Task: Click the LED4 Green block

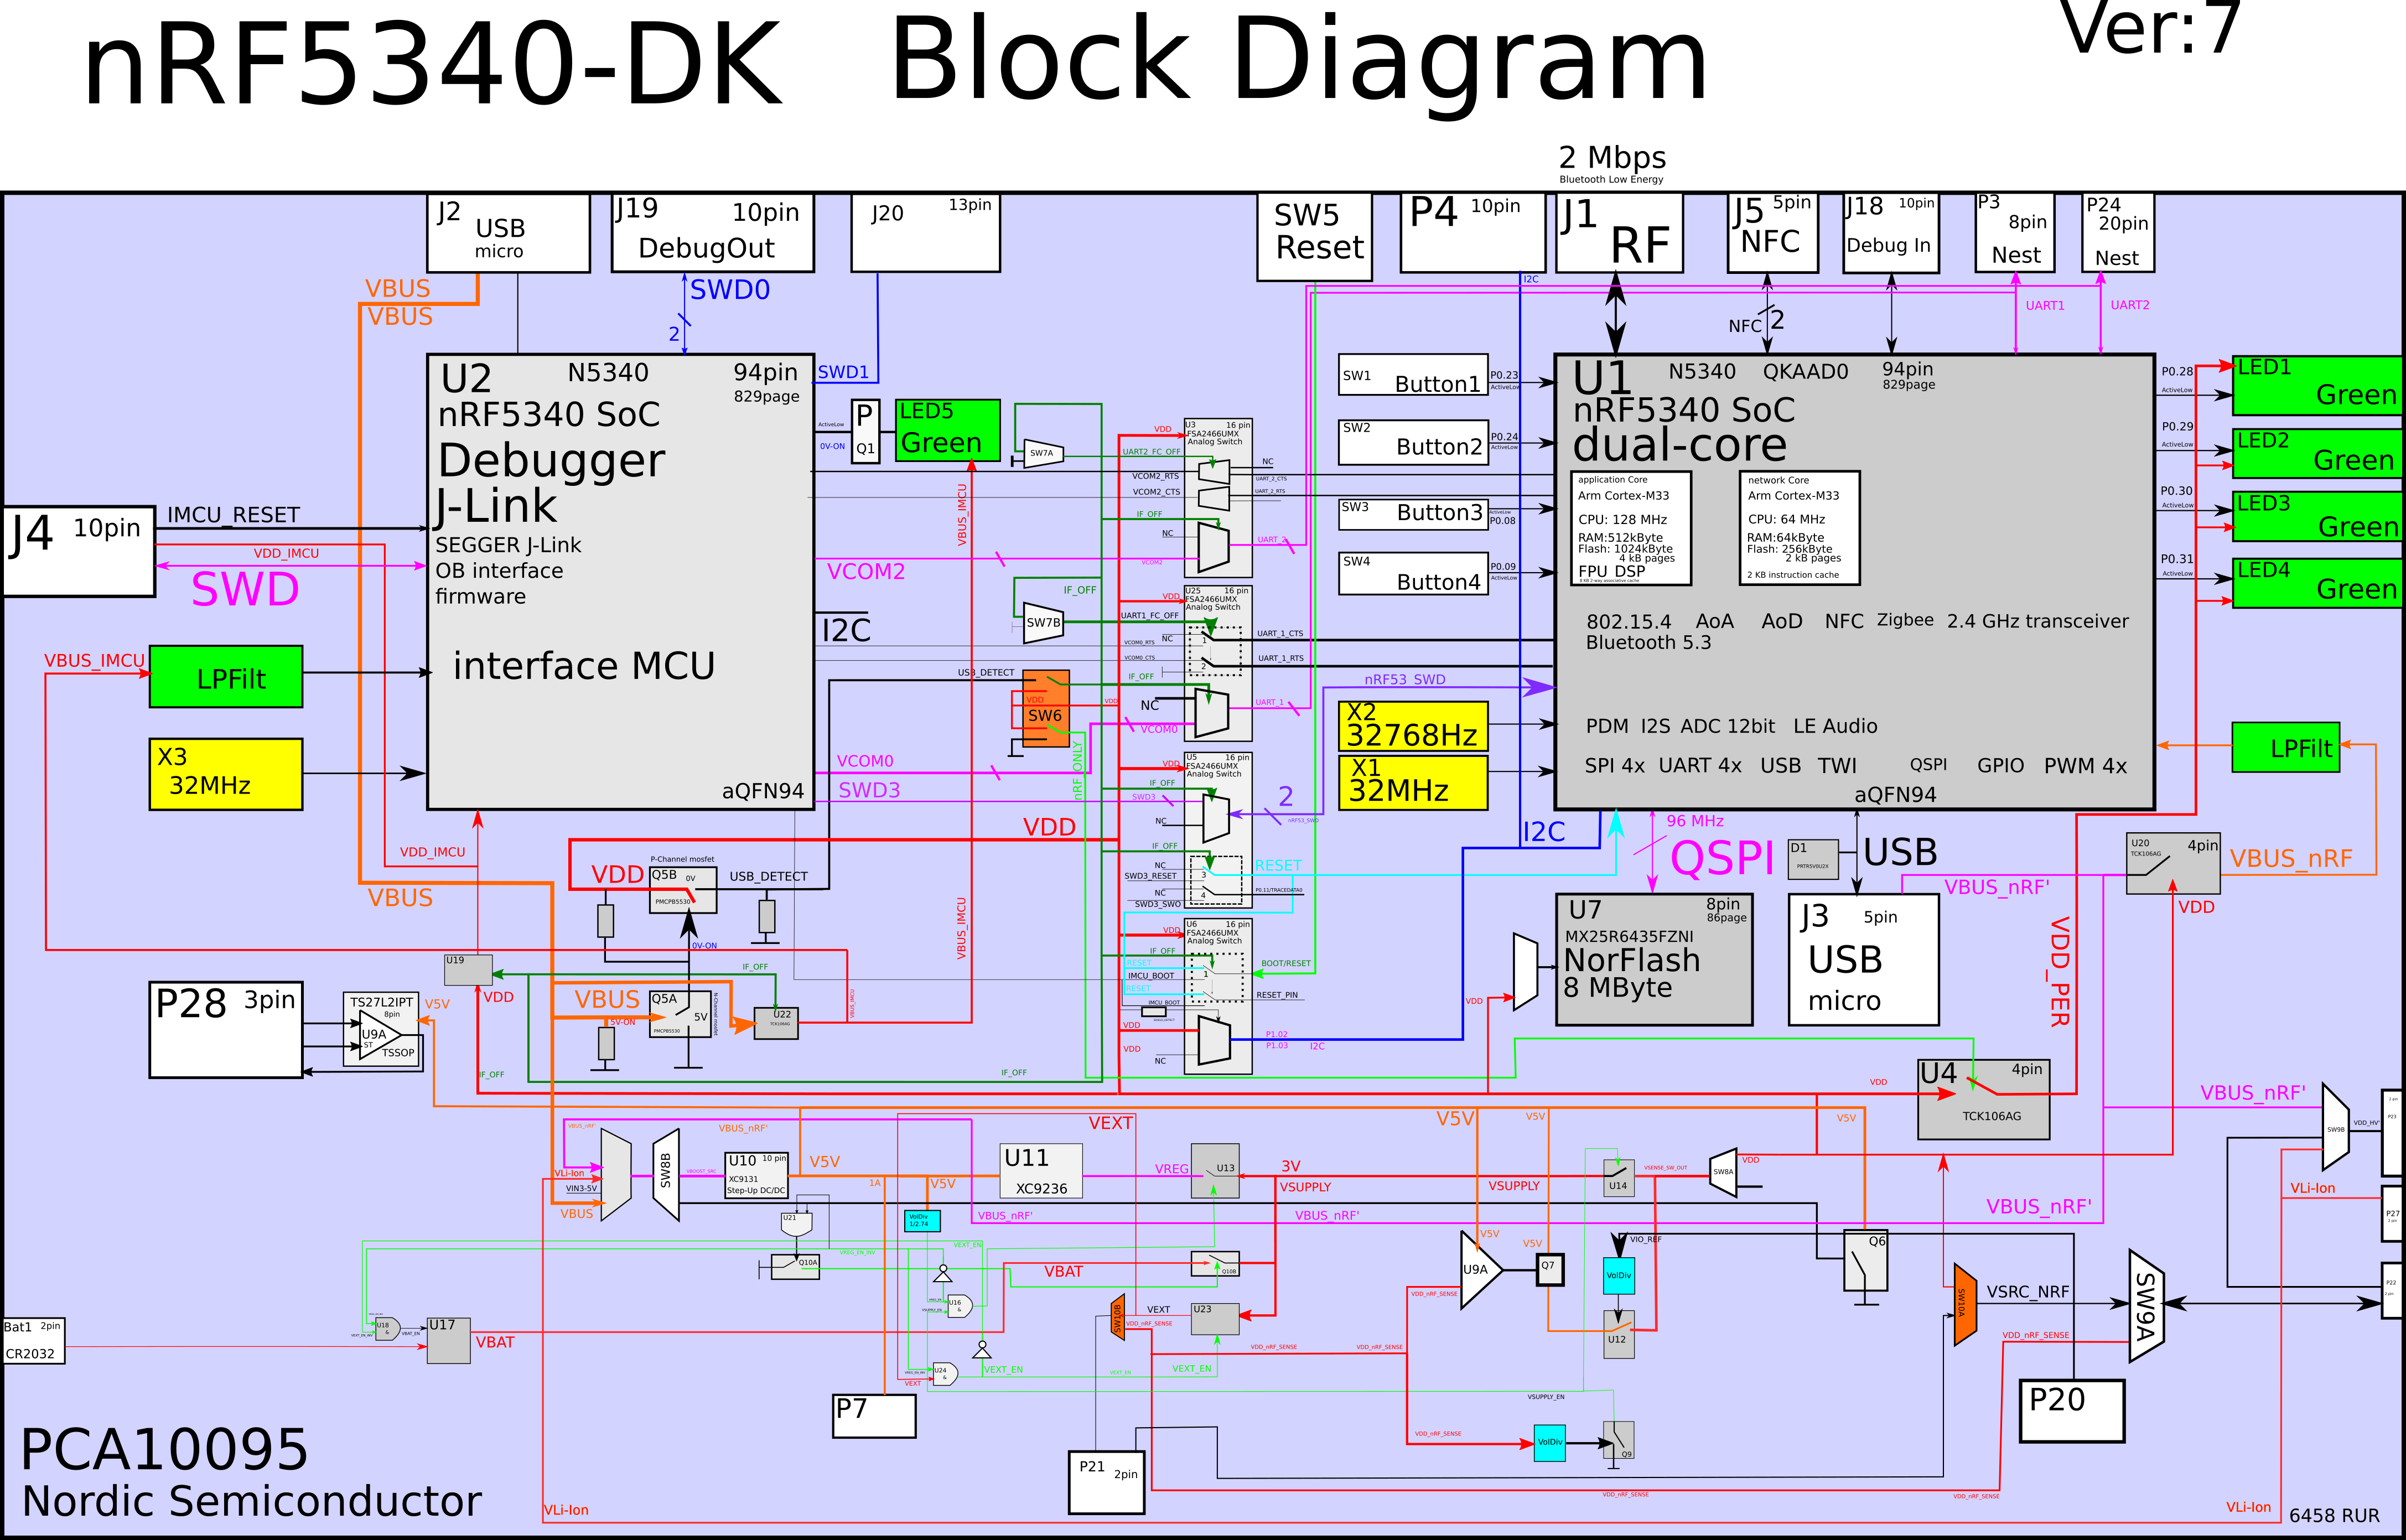Action: [2317, 583]
